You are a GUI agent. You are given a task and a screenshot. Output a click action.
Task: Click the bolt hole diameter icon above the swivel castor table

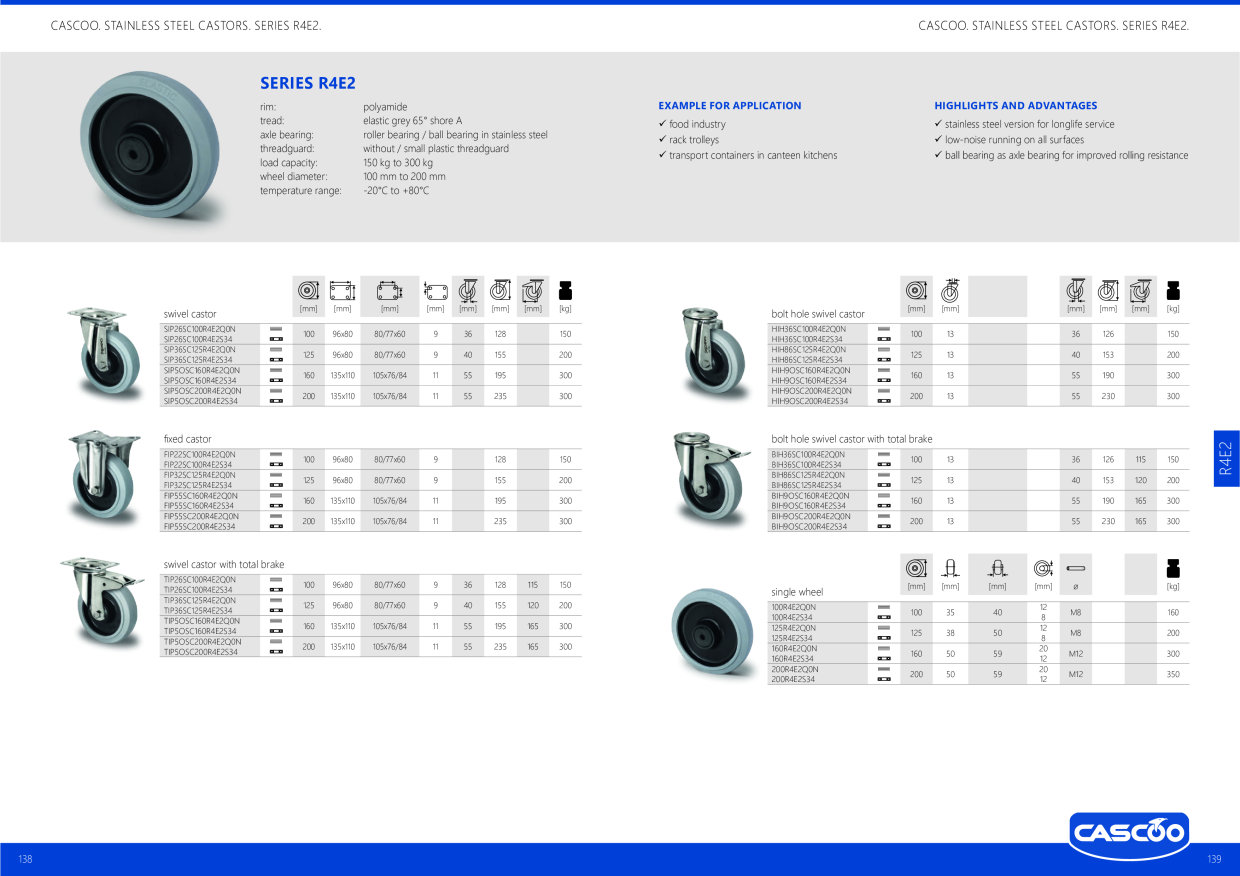click(x=435, y=291)
